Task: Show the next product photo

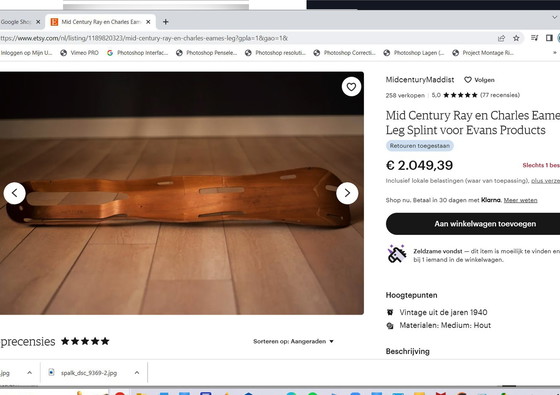Action: (x=347, y=193)
